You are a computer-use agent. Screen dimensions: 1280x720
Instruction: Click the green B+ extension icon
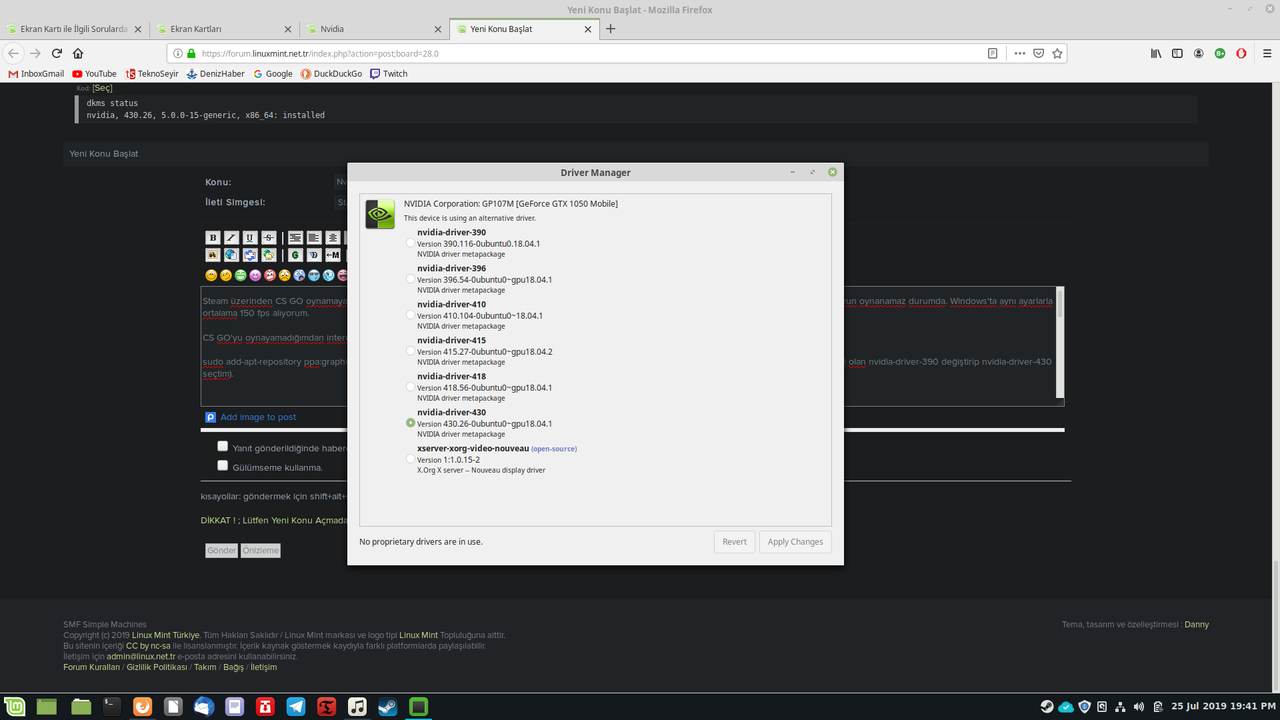[x=1220, y=53]
